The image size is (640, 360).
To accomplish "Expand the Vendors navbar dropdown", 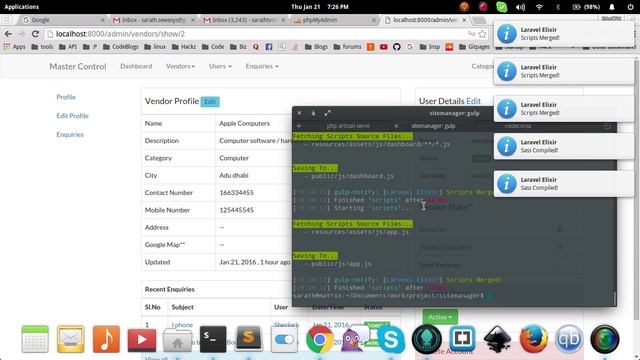I will point(180,66).
